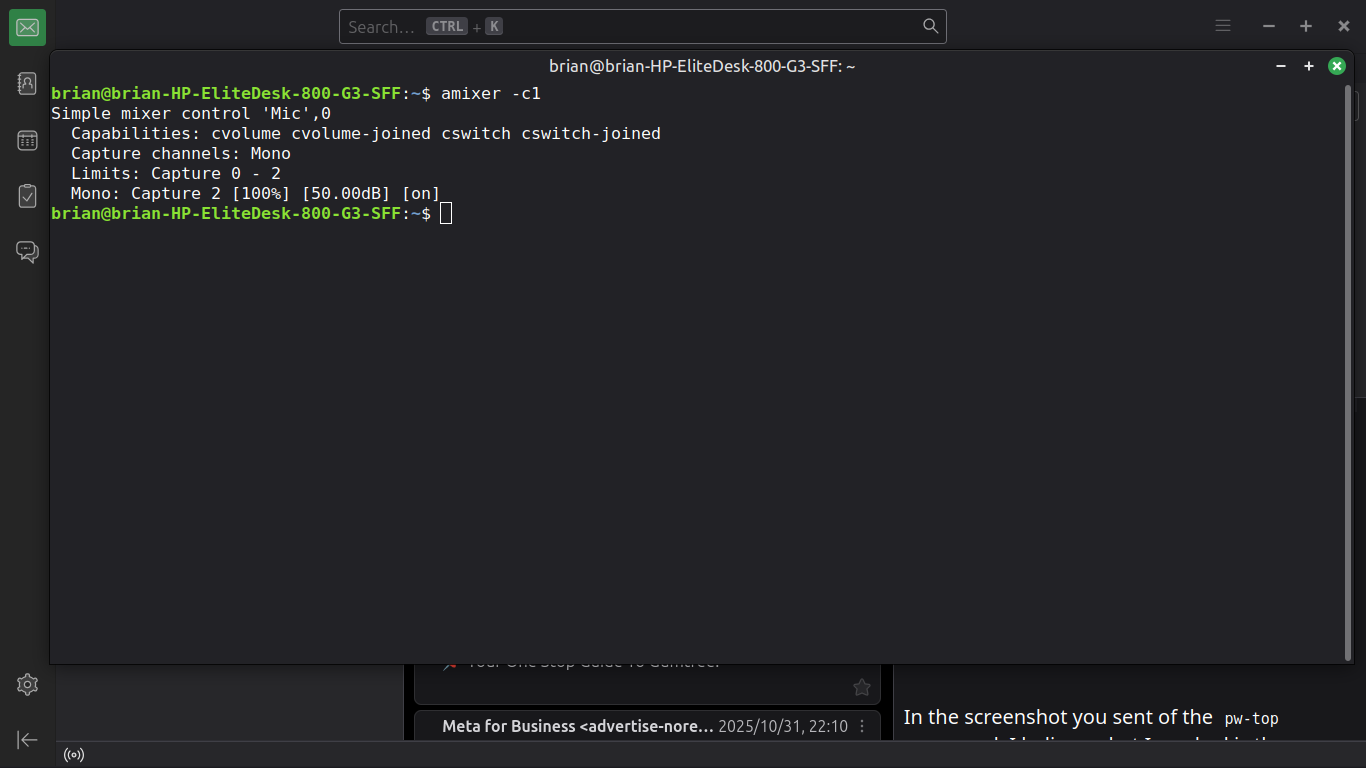Click the Capabilities line in terminal
Image resolution: width=1366 pixels, height=768 pixels.
(366, 133)
